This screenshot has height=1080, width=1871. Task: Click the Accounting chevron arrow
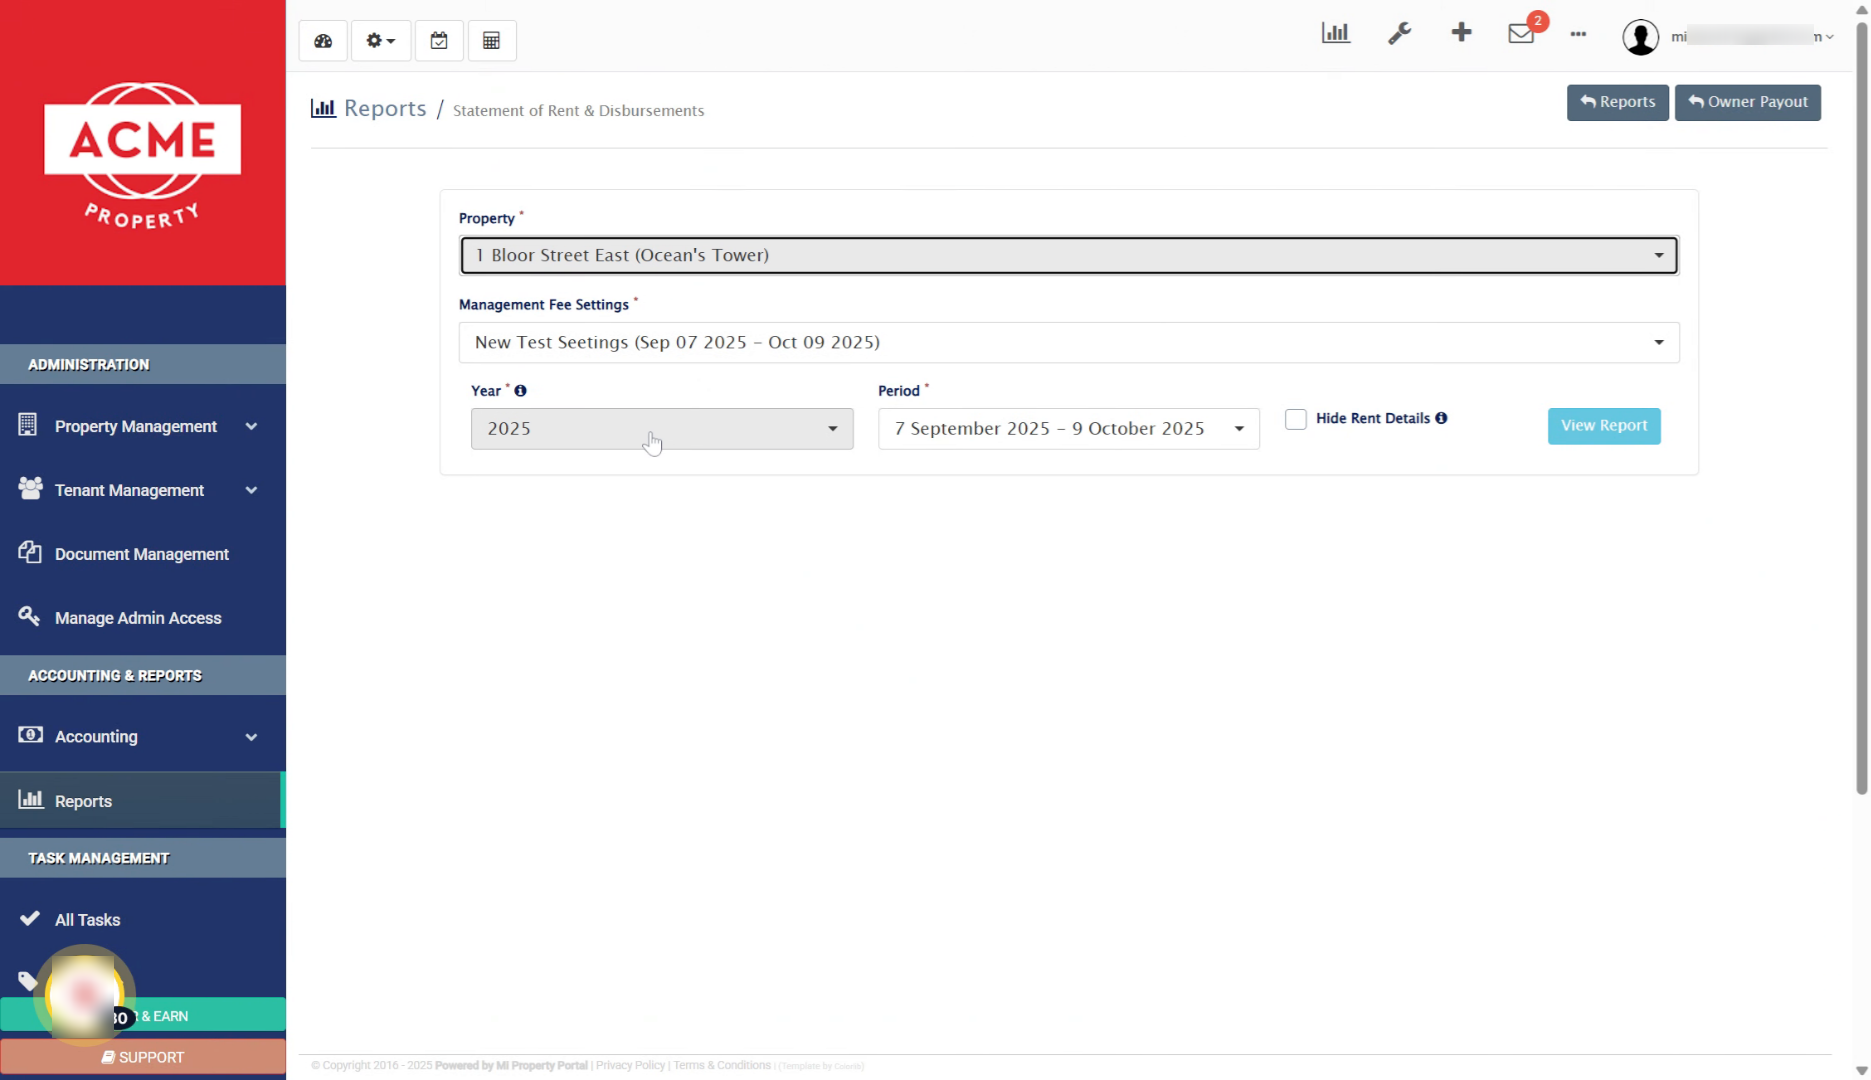click(x=252, y=738)
